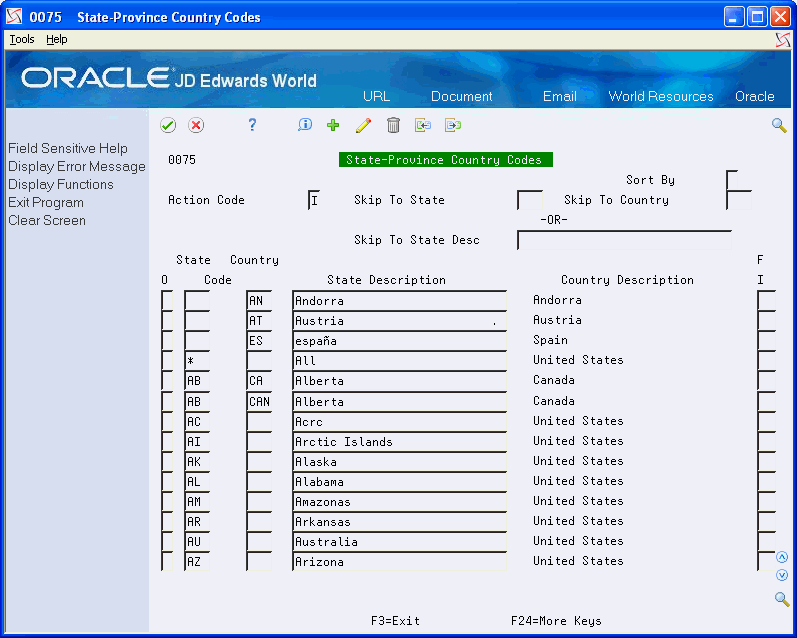Click the Amazonas description field
The image size is (797, 638).
tap(400, 501)
